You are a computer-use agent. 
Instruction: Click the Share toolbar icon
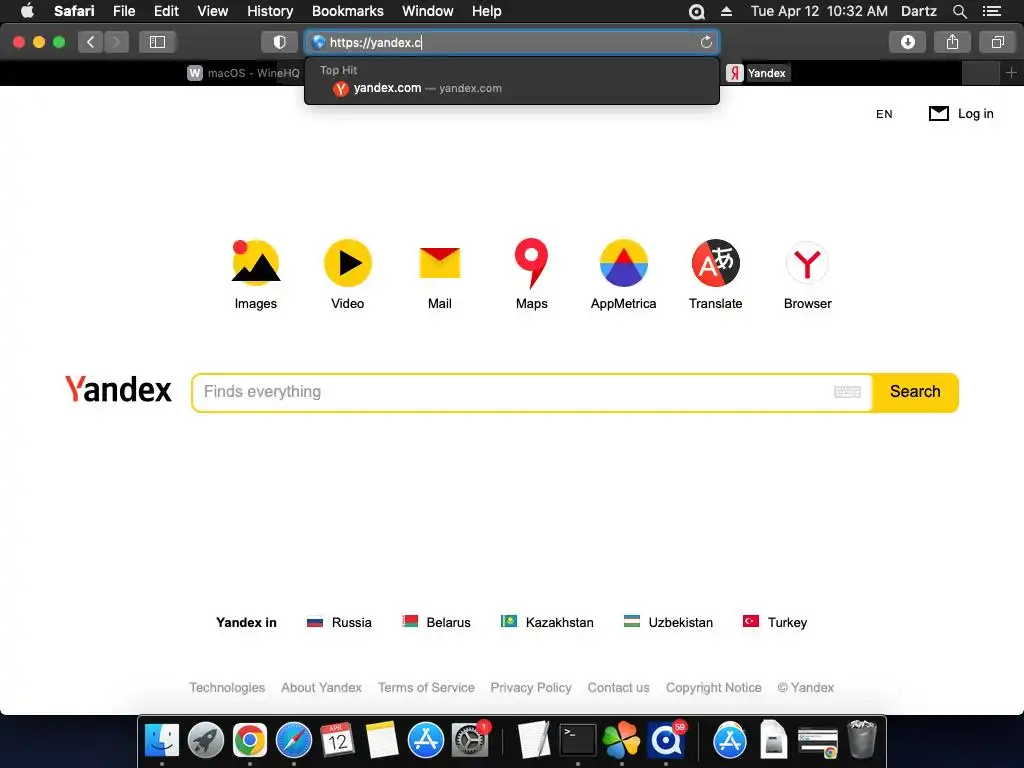952,42
